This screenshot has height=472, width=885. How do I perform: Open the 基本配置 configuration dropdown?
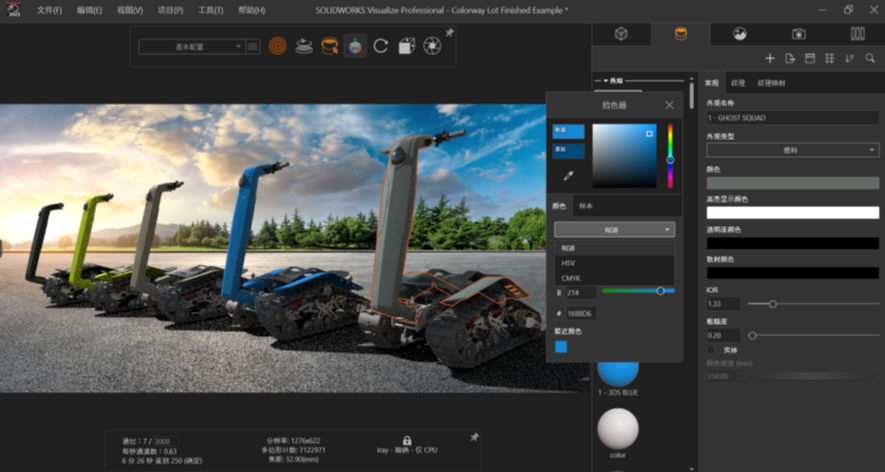(191, 46)
